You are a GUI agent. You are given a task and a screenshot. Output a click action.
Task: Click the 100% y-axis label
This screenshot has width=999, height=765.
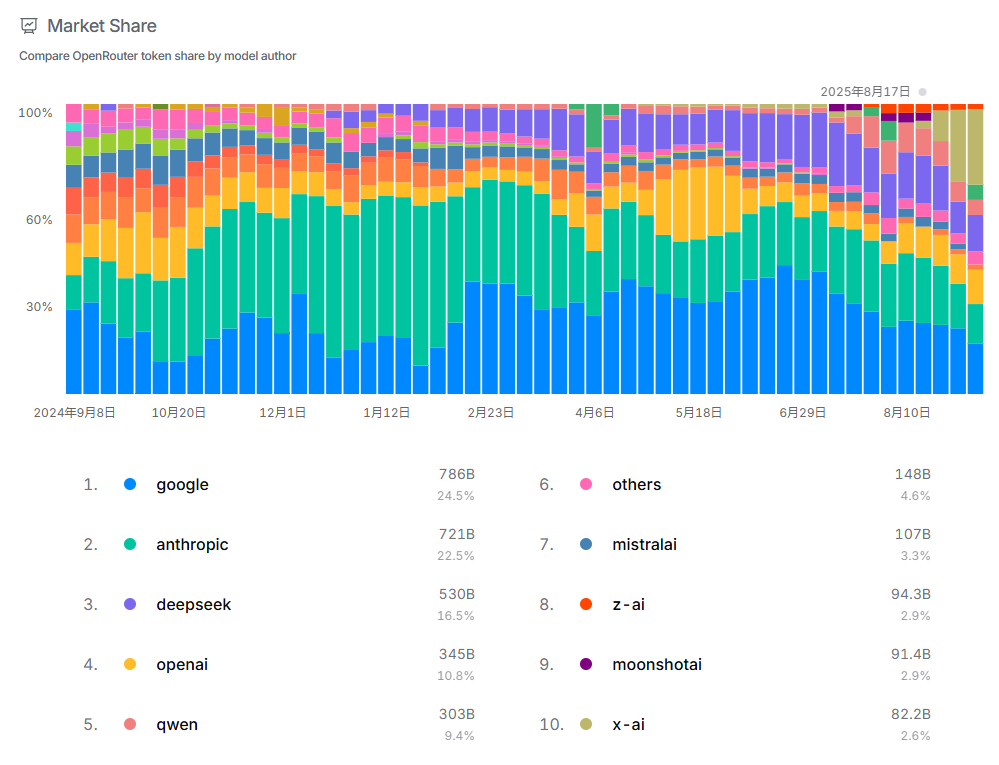point(35,113)
